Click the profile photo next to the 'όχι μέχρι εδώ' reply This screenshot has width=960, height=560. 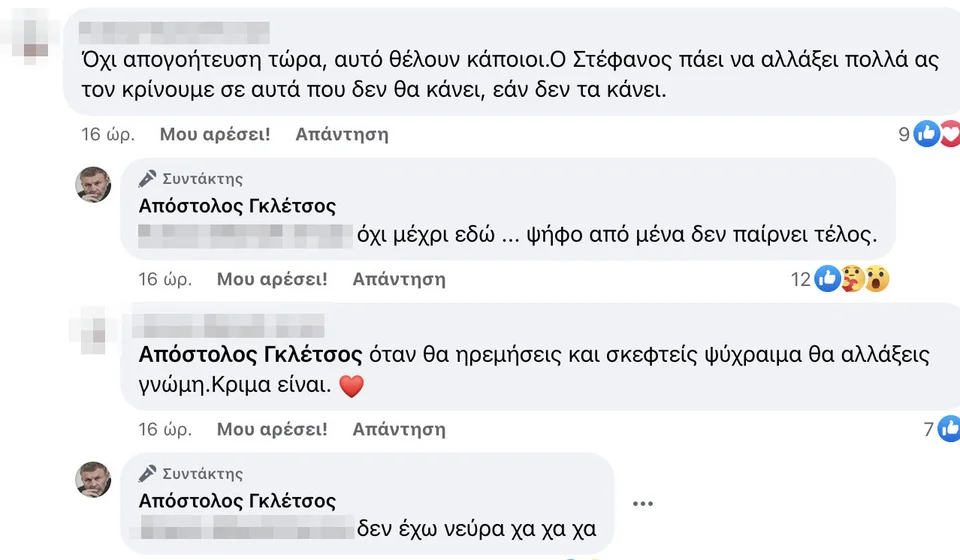click(94, 184)
